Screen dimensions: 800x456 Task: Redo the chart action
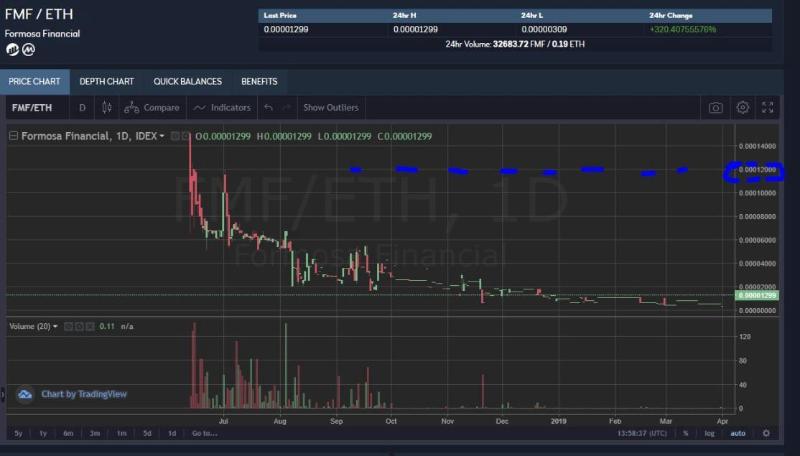click(x=287, y=108)
